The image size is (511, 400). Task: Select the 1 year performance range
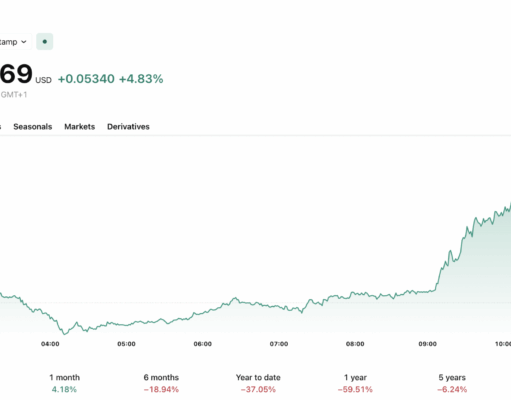click(x=355, y=383)
